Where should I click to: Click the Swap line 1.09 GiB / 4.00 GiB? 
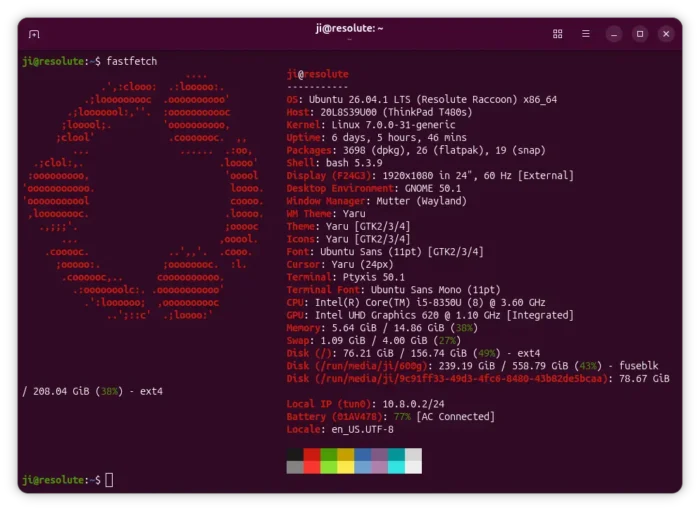[x=373, y=341]
